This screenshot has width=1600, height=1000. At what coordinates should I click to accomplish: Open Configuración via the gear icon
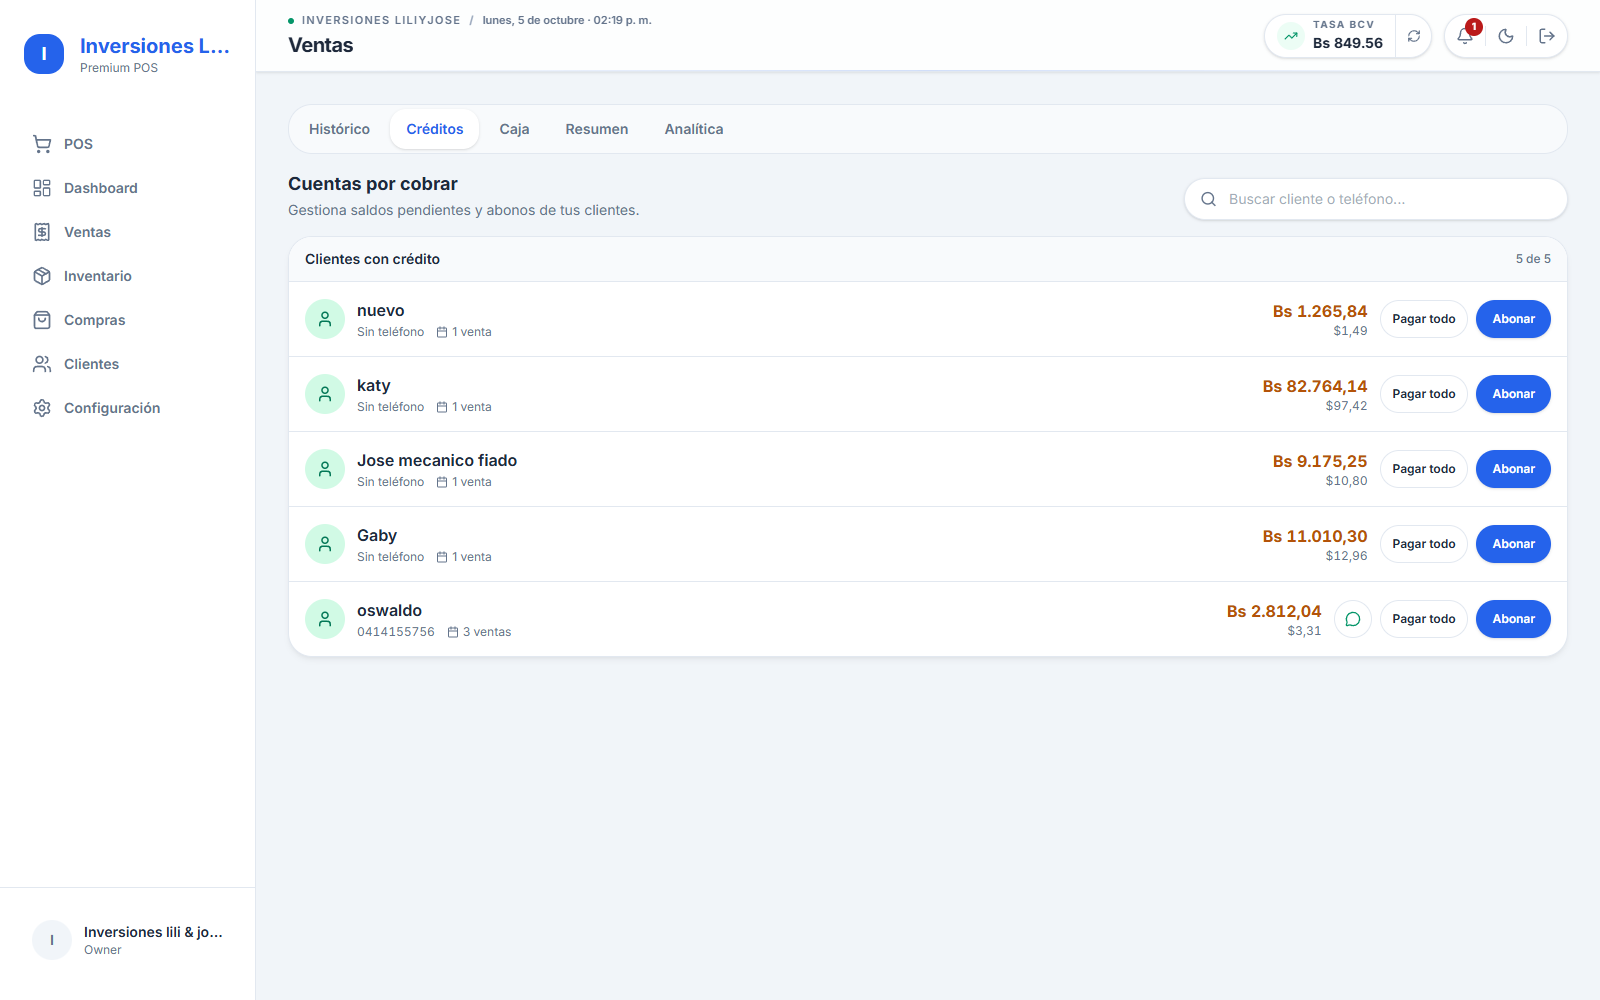pyautogui.click(x=42, y=408)
